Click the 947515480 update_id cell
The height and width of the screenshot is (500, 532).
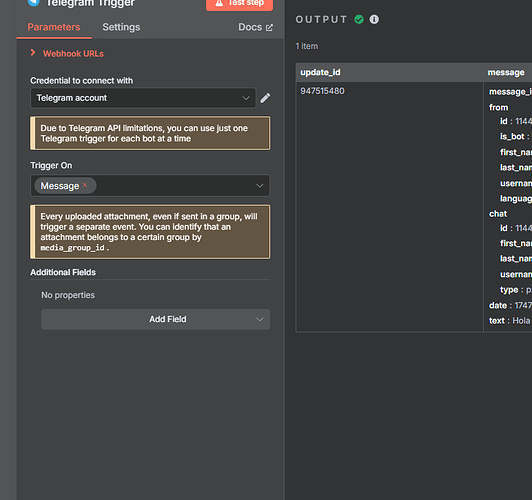coord(322,91)
